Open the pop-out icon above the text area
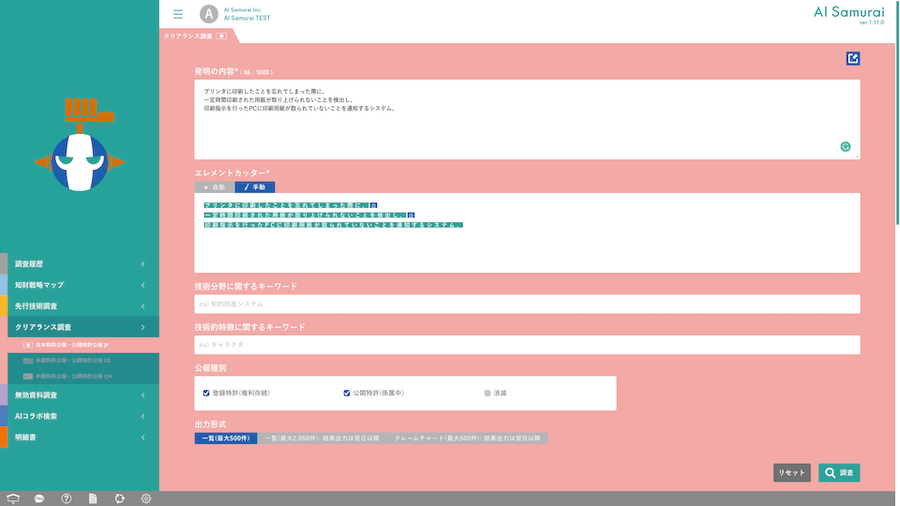The height and width of the screenshot is (506, 900). (852, 59)
